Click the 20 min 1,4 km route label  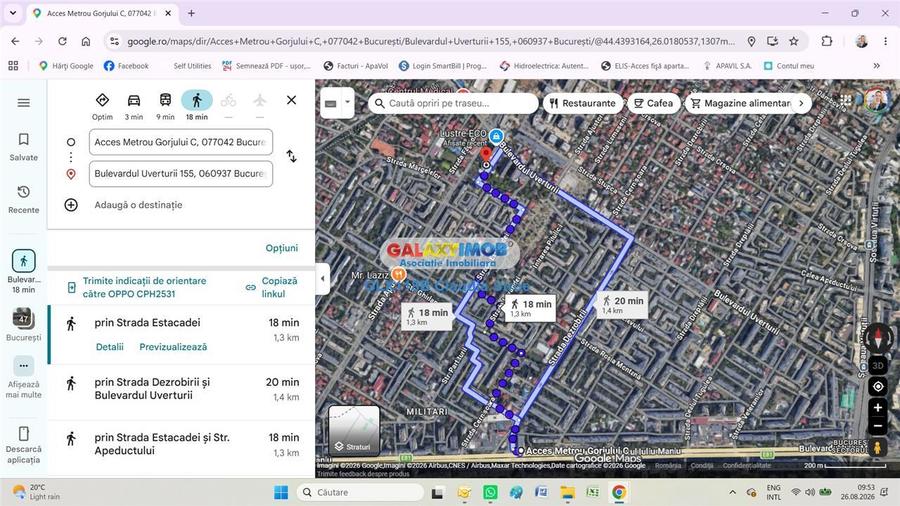(623, 305)
